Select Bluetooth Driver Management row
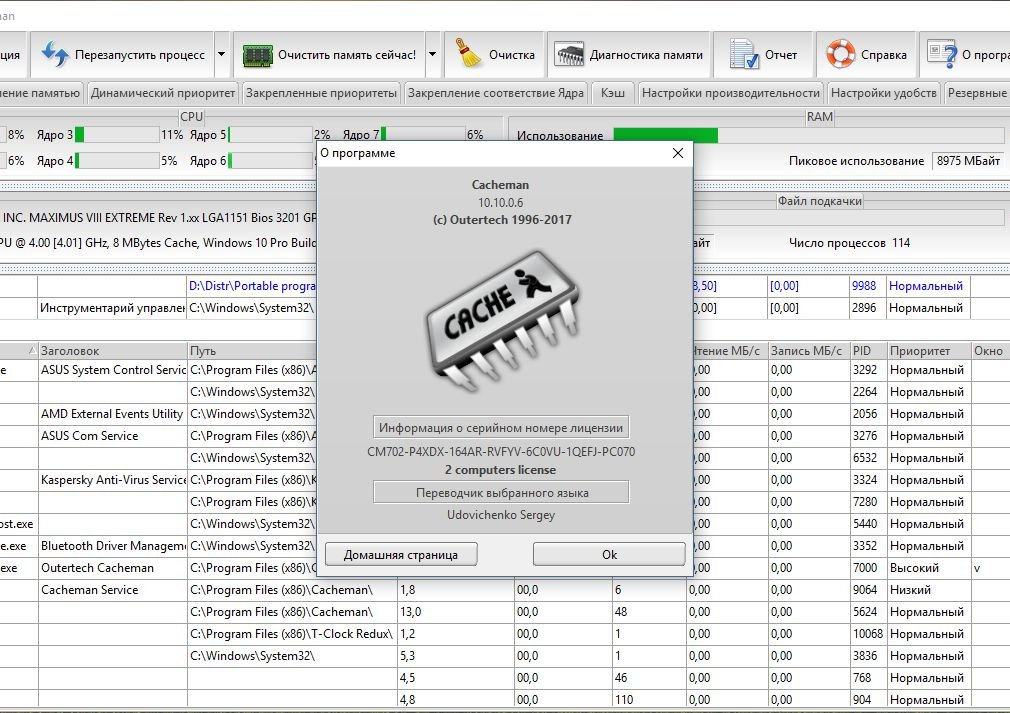The width and height of the screenshot is (1010, 713). click(x=113, y=546)
